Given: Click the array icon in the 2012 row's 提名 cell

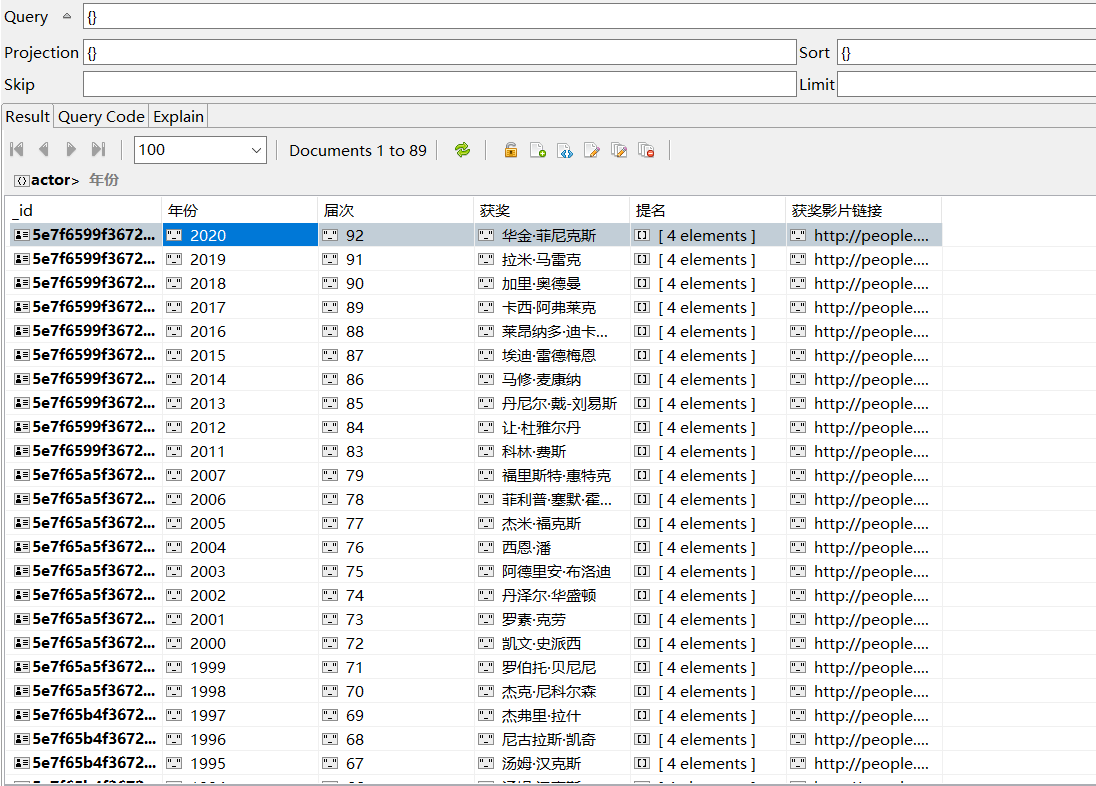Looking at the screenshot, I should pos(642,427).
